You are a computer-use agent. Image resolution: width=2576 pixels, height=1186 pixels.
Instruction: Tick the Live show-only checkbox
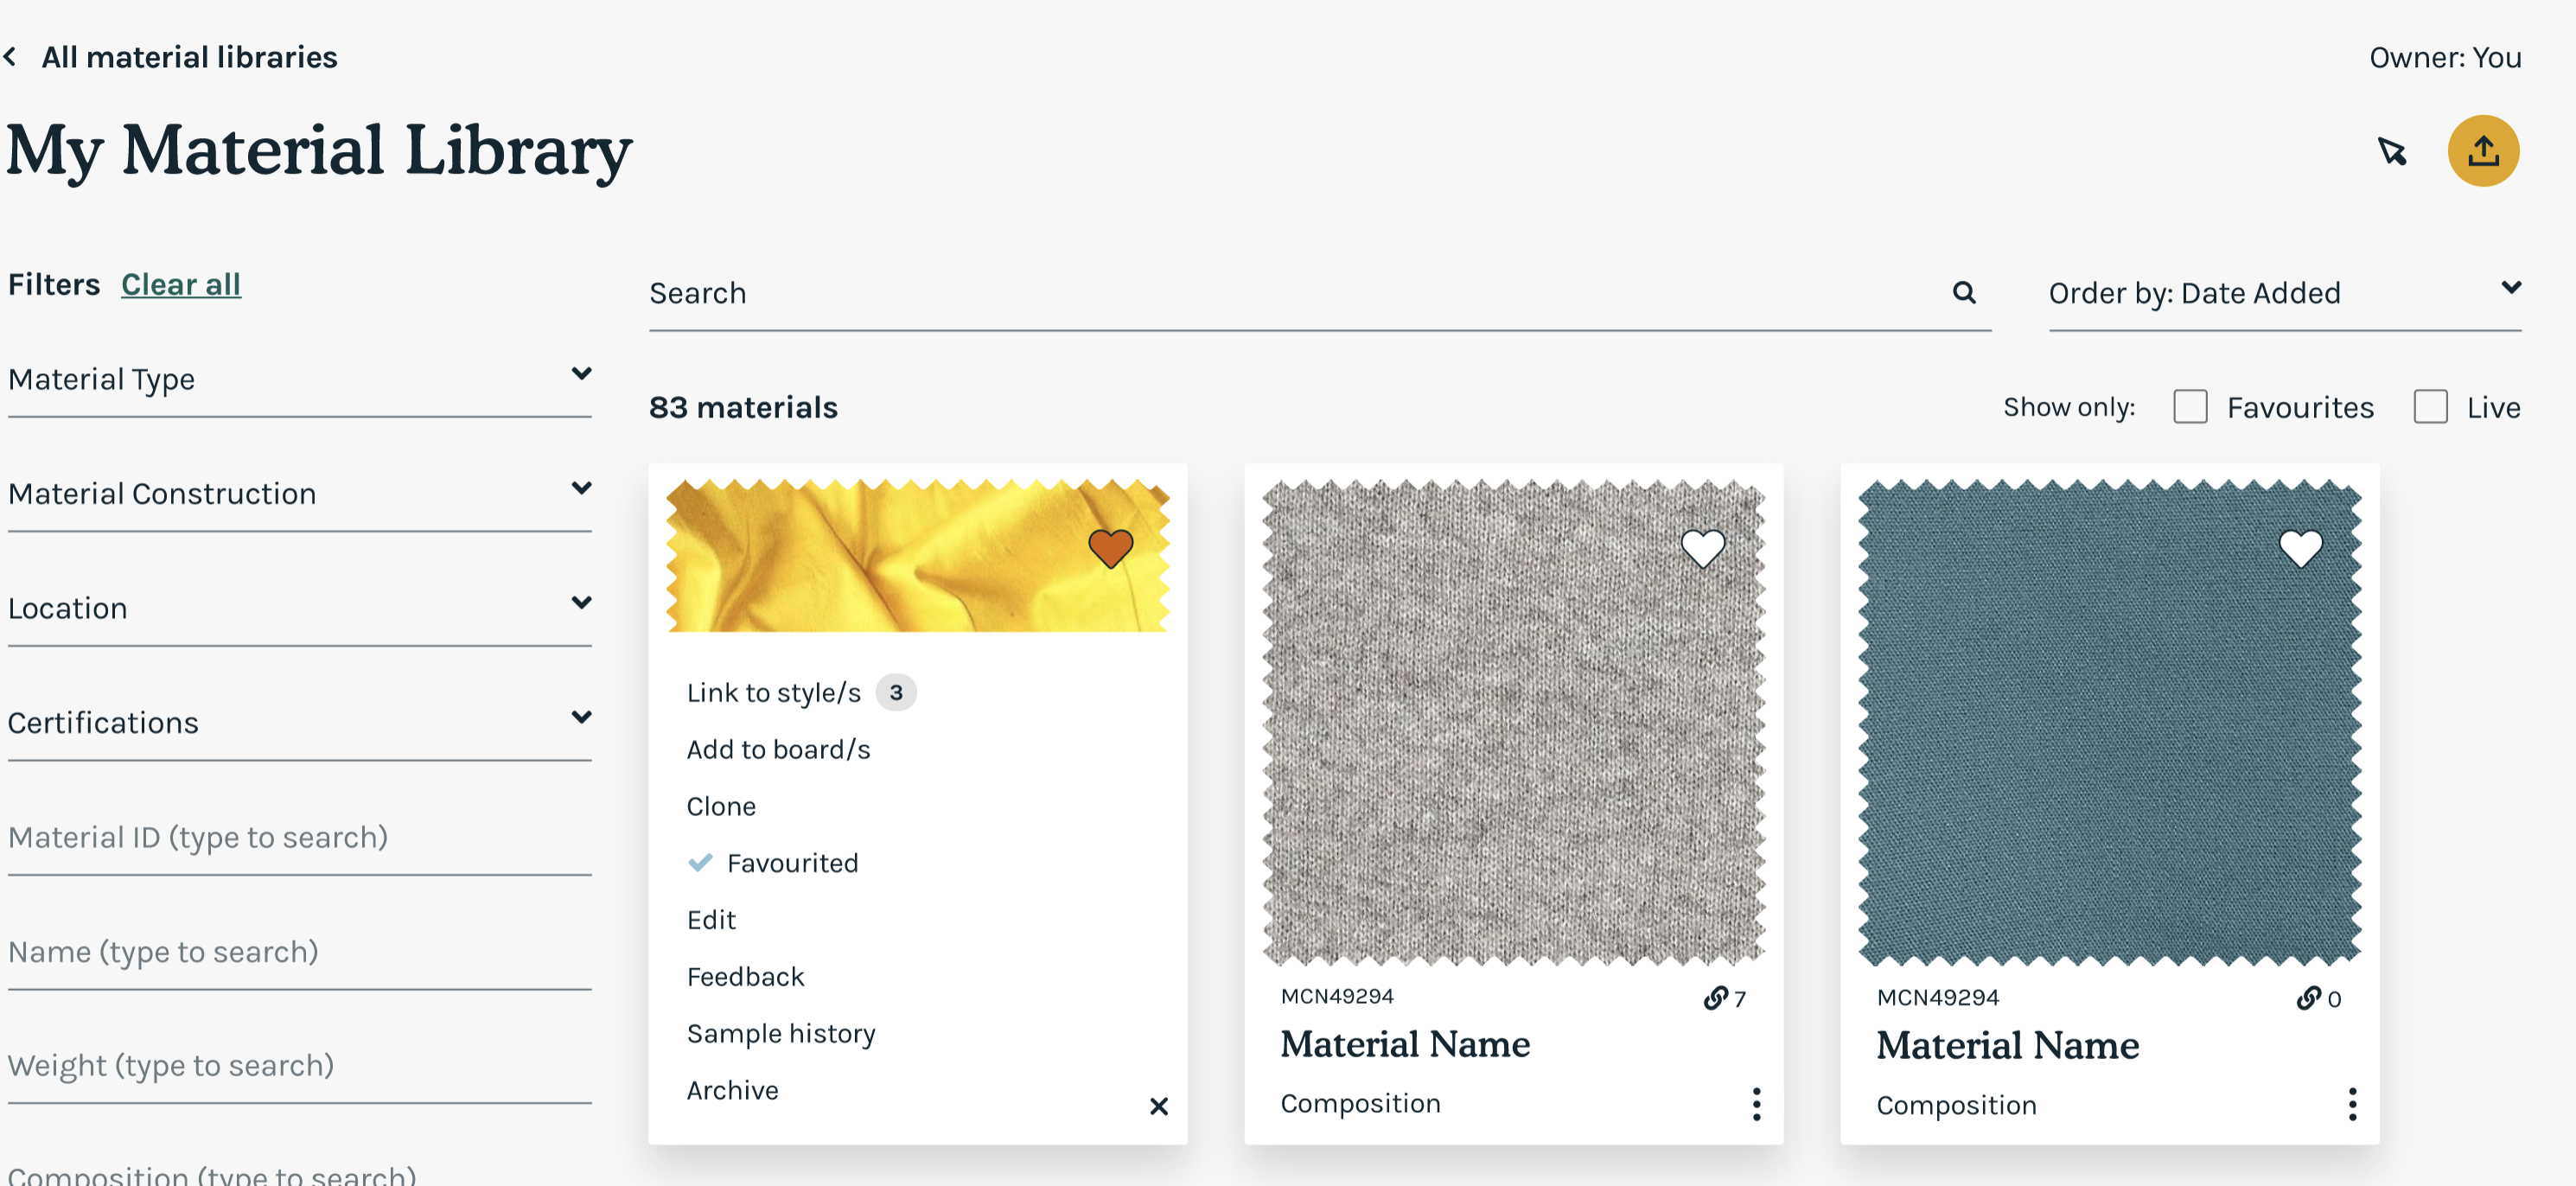pos(2430,407)
